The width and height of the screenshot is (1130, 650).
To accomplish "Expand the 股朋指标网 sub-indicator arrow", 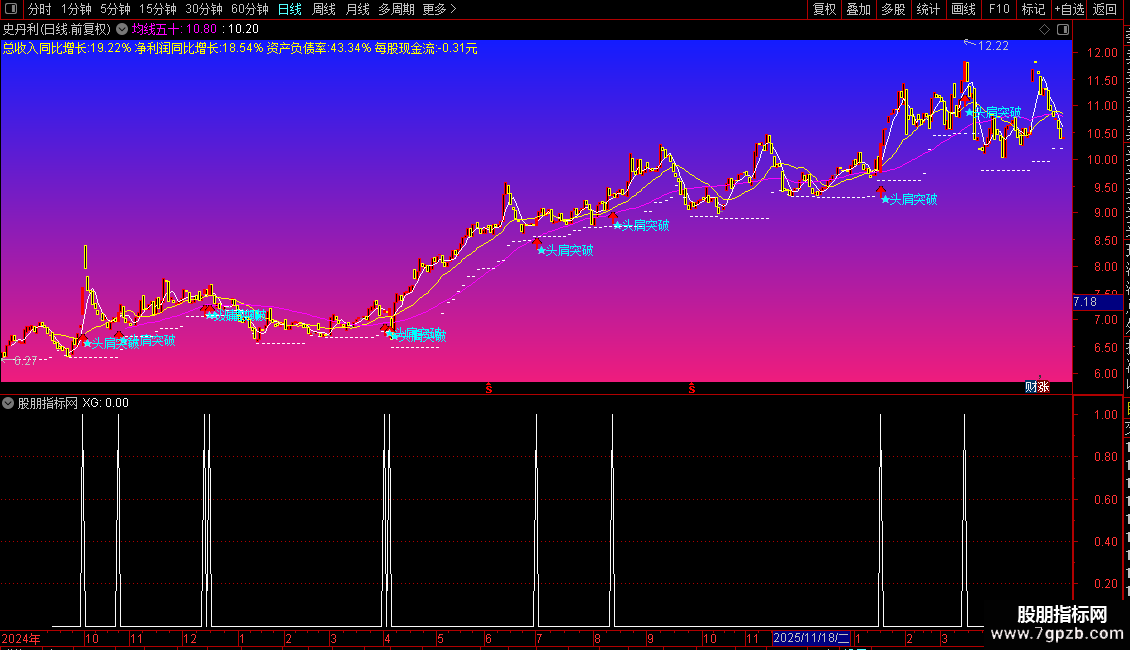I will [8, 403].
